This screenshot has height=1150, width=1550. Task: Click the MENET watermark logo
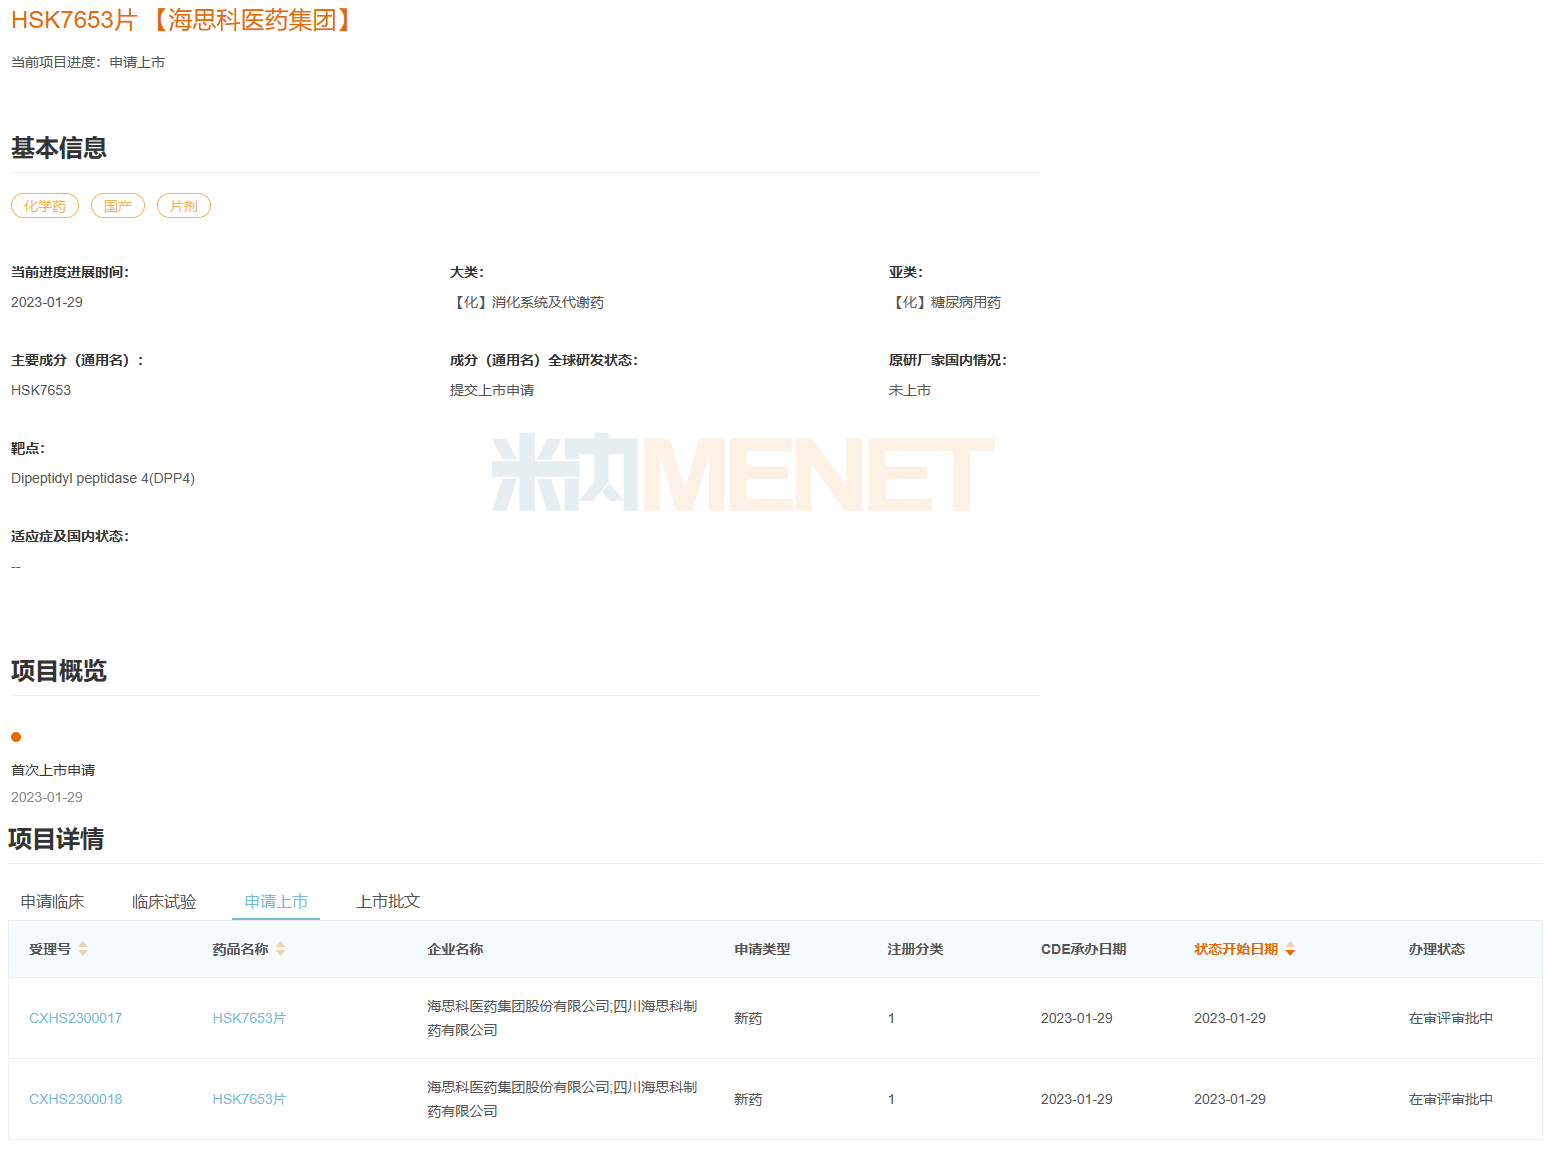743,473
